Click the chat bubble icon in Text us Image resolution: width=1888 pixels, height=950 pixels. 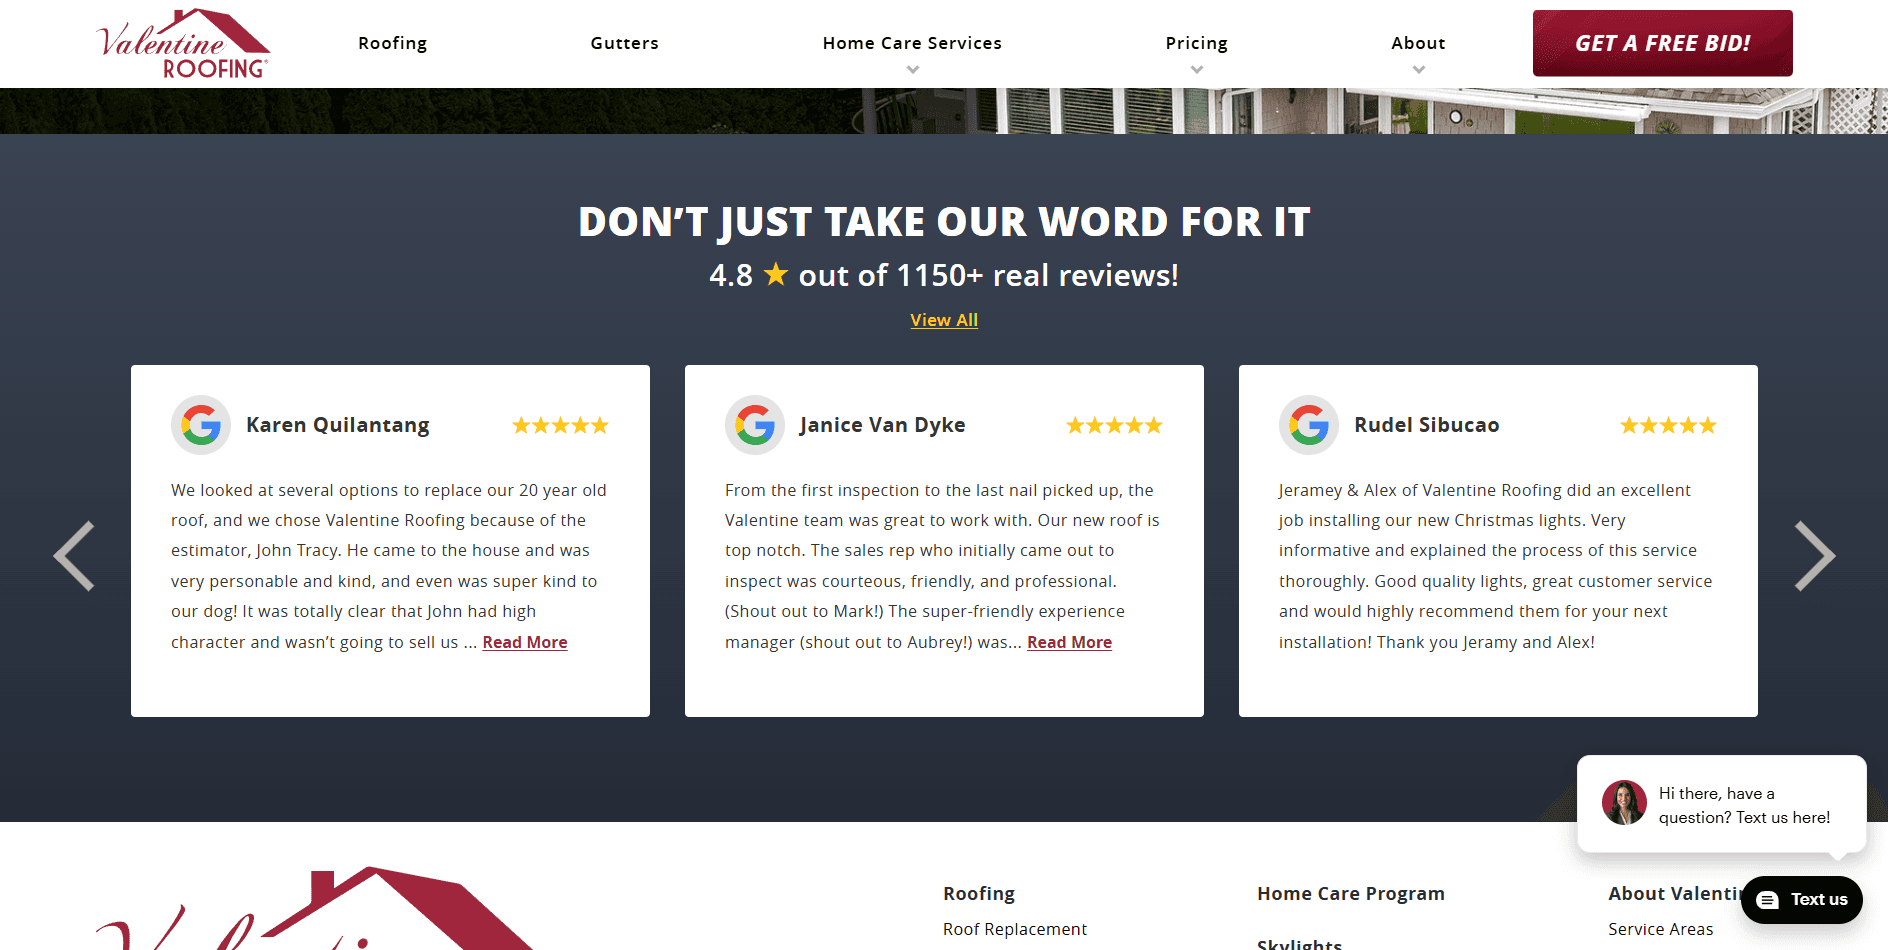tap(1768, 900)
